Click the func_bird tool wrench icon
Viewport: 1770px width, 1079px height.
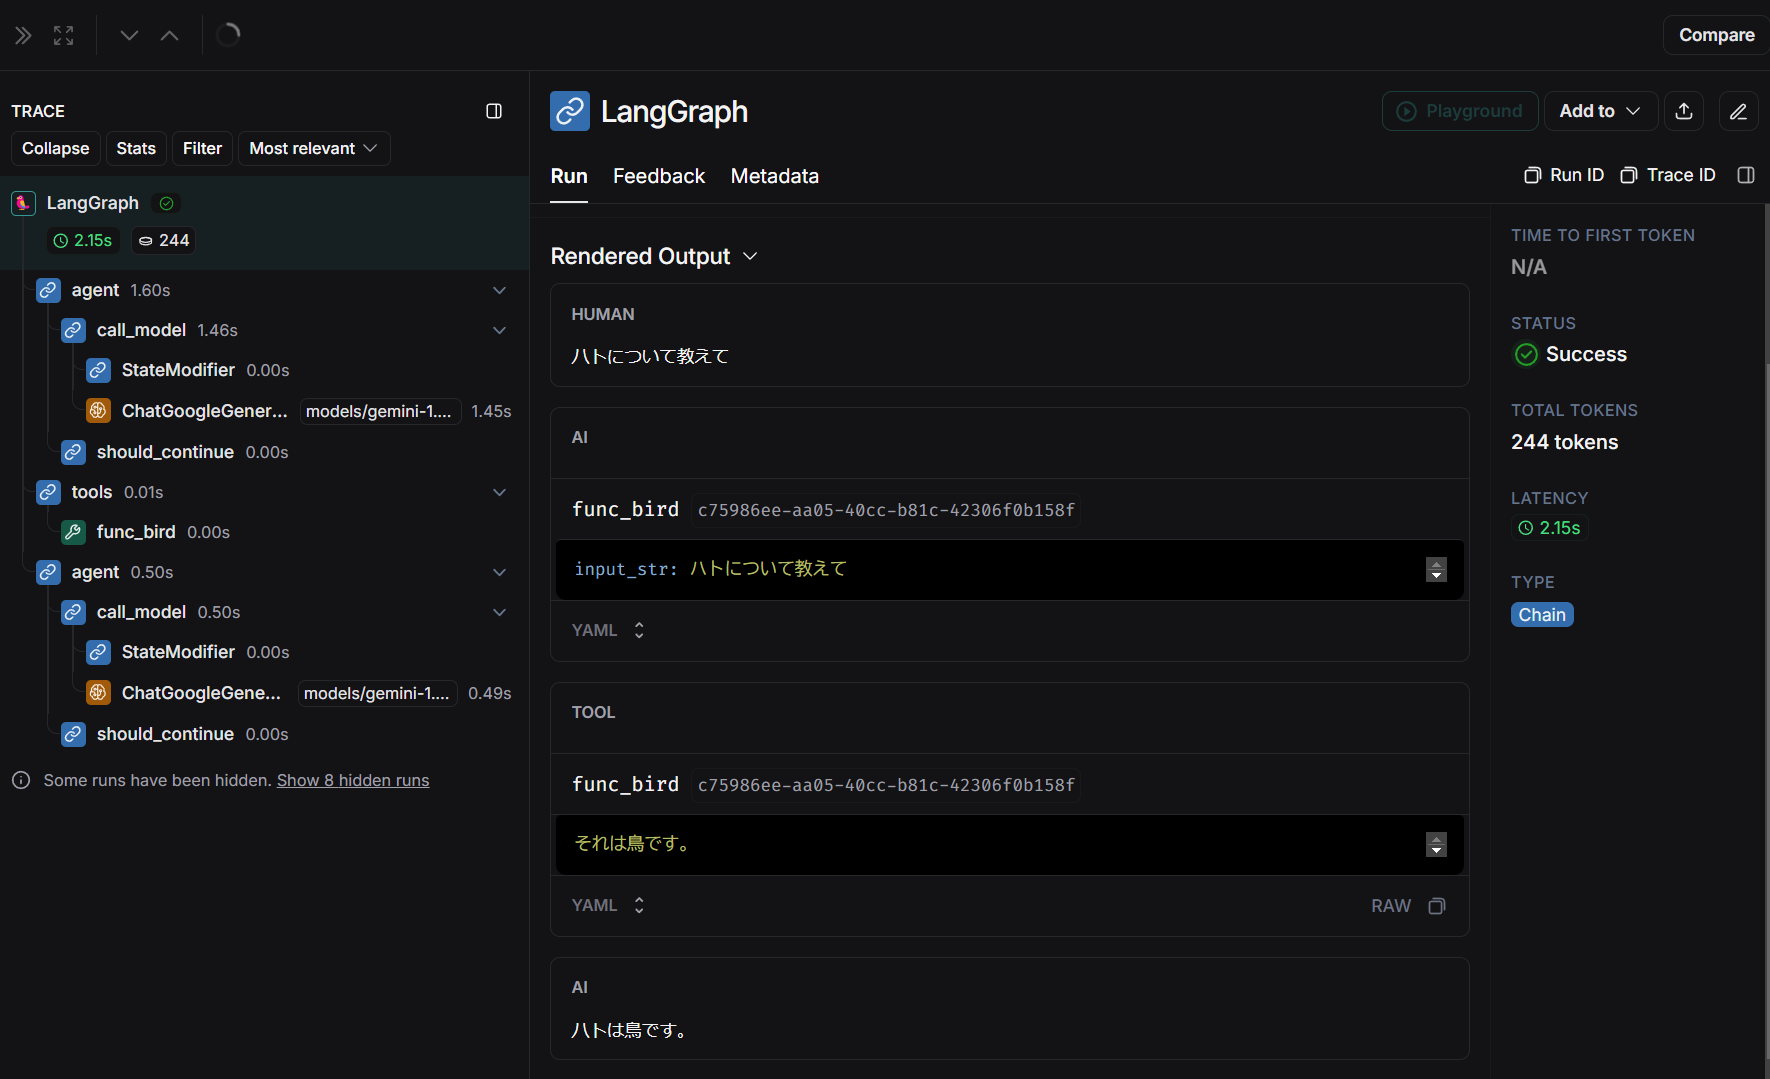[x=74, y=532]
